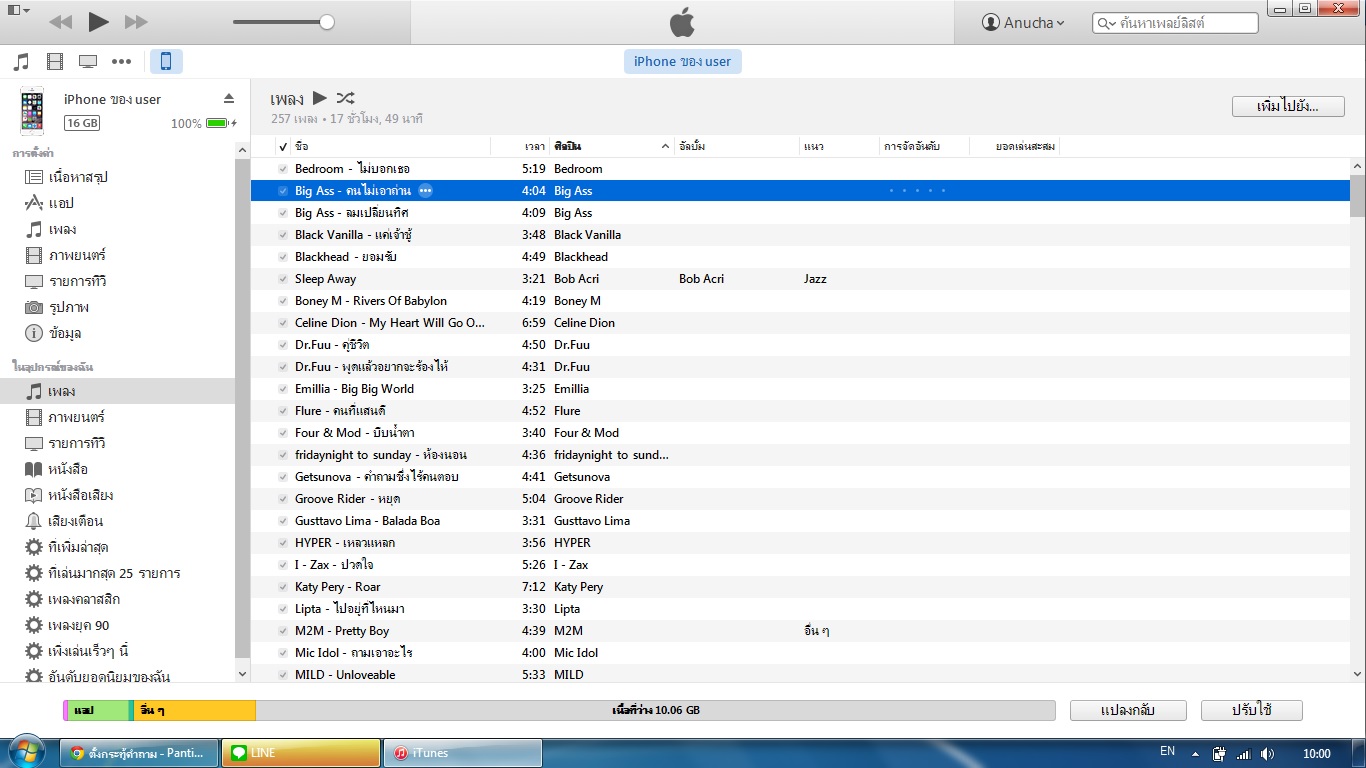Uncheck MILD - Unloveable checkbox
1366x768 pixels.
click(x=283, y=675)
